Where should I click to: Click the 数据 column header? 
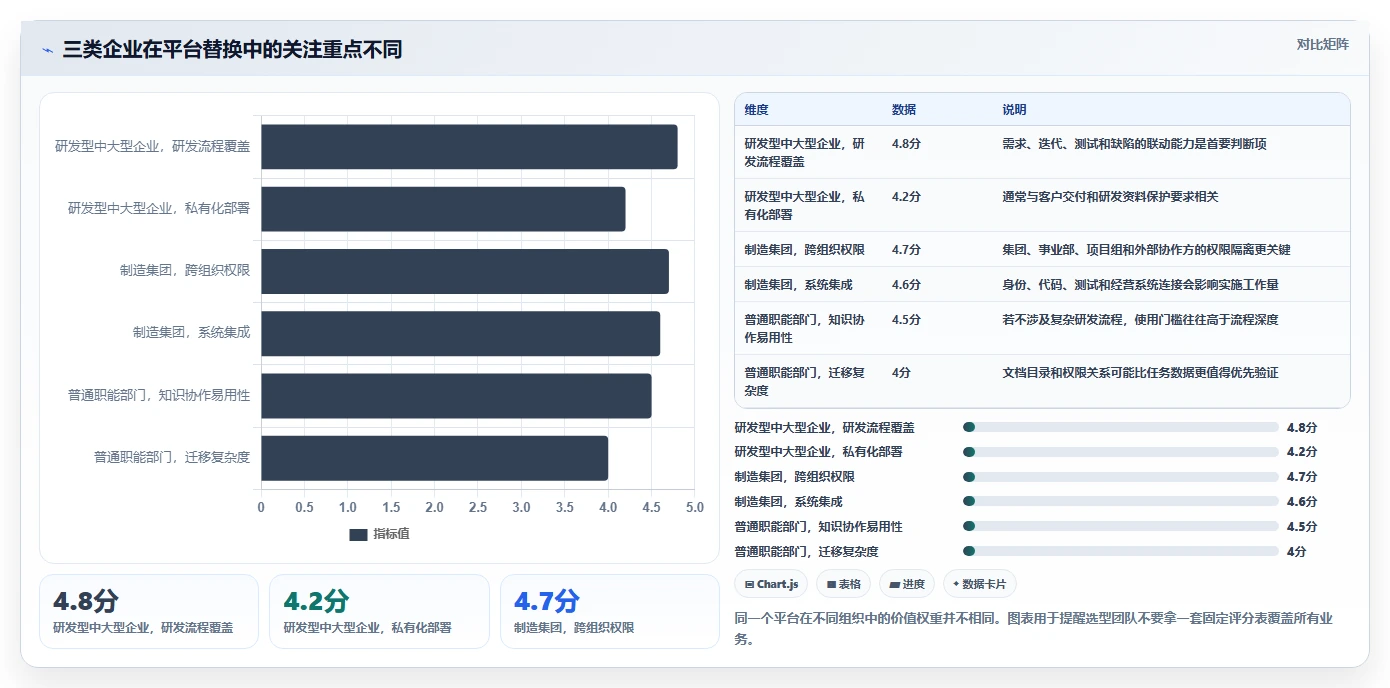pos(904,110)
